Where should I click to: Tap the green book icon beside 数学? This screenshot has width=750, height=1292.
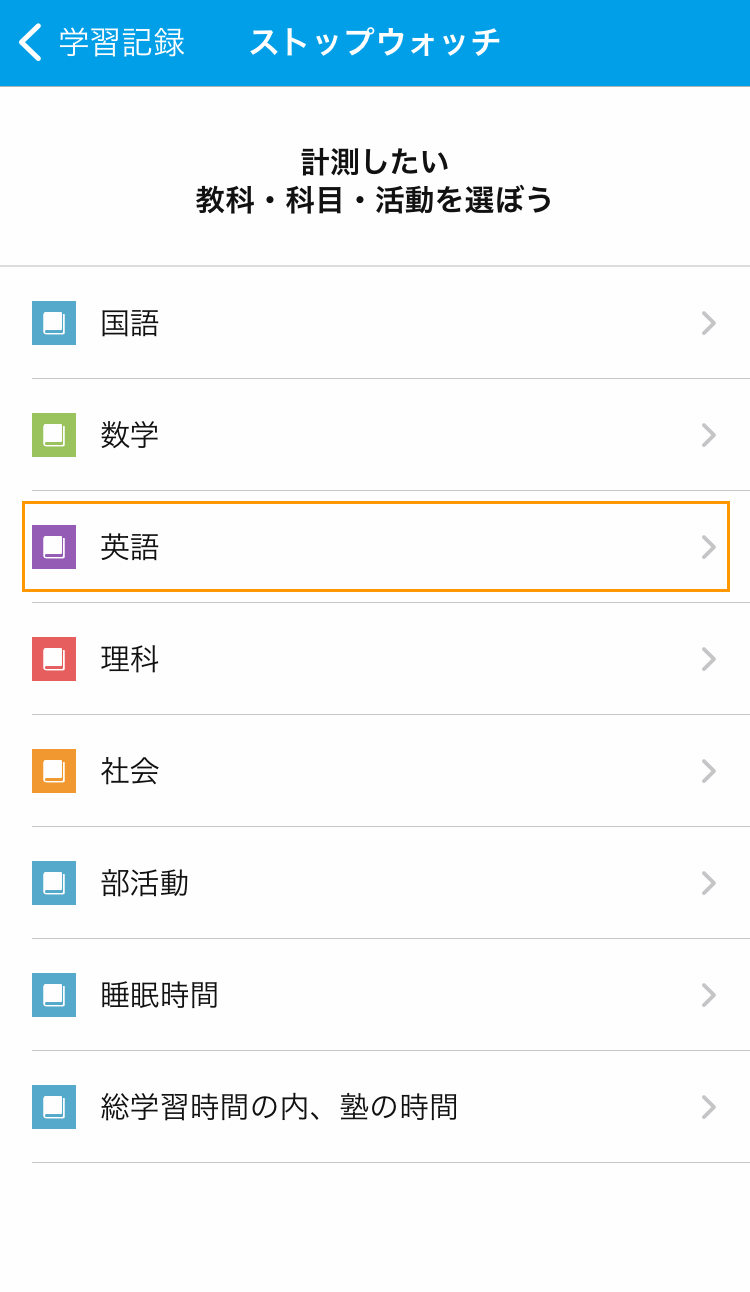point(54,435)
